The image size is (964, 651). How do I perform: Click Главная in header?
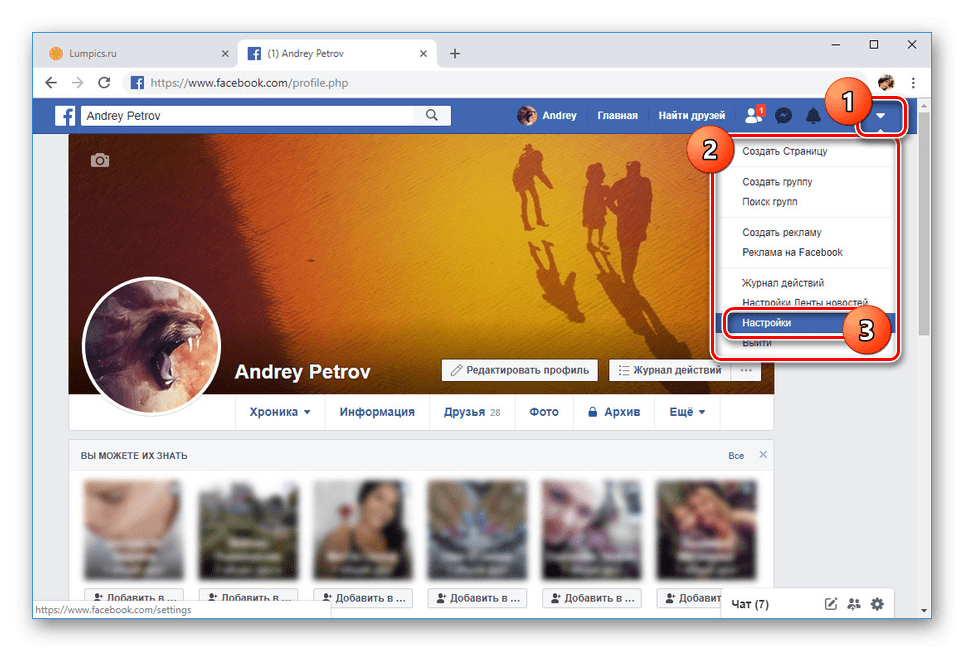617,116
